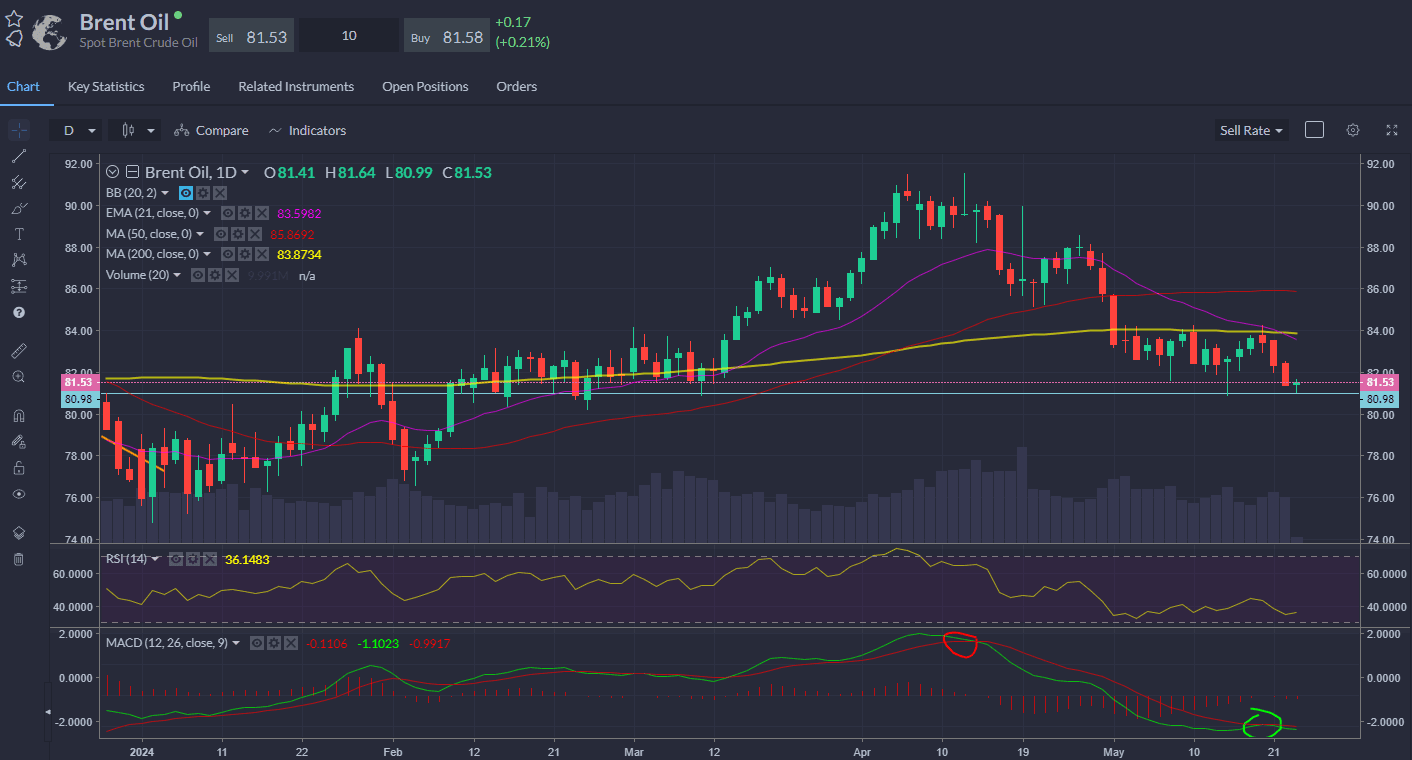Select the Text annotation tool
The width and height of the screenshot is (1412, 760).
coord(18,234)
